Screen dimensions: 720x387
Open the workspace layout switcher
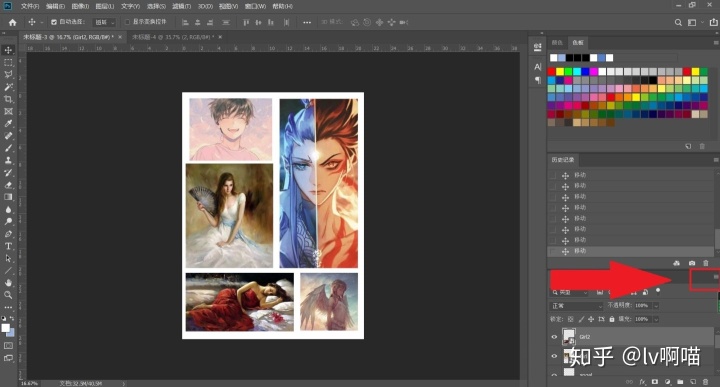click(692, 22)
